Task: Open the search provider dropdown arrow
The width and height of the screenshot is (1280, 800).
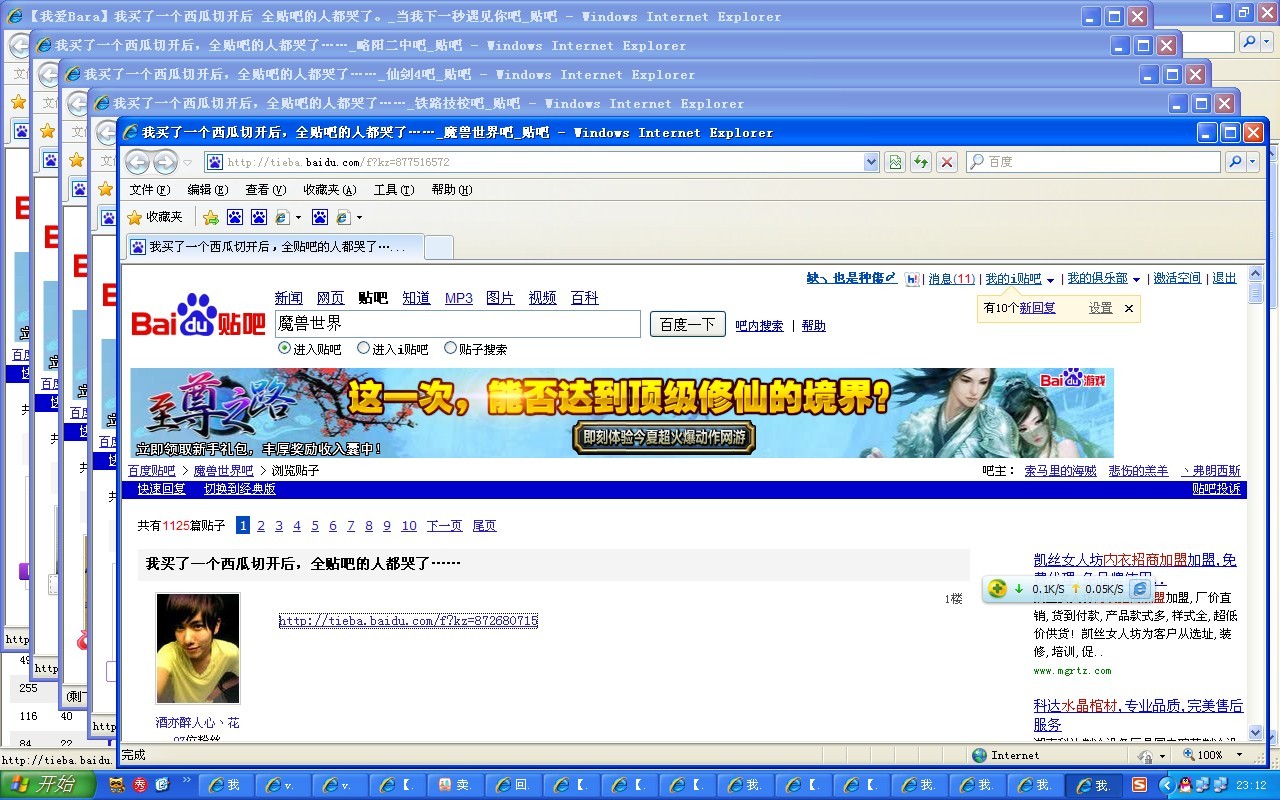Action: (x=1252, y=162)
